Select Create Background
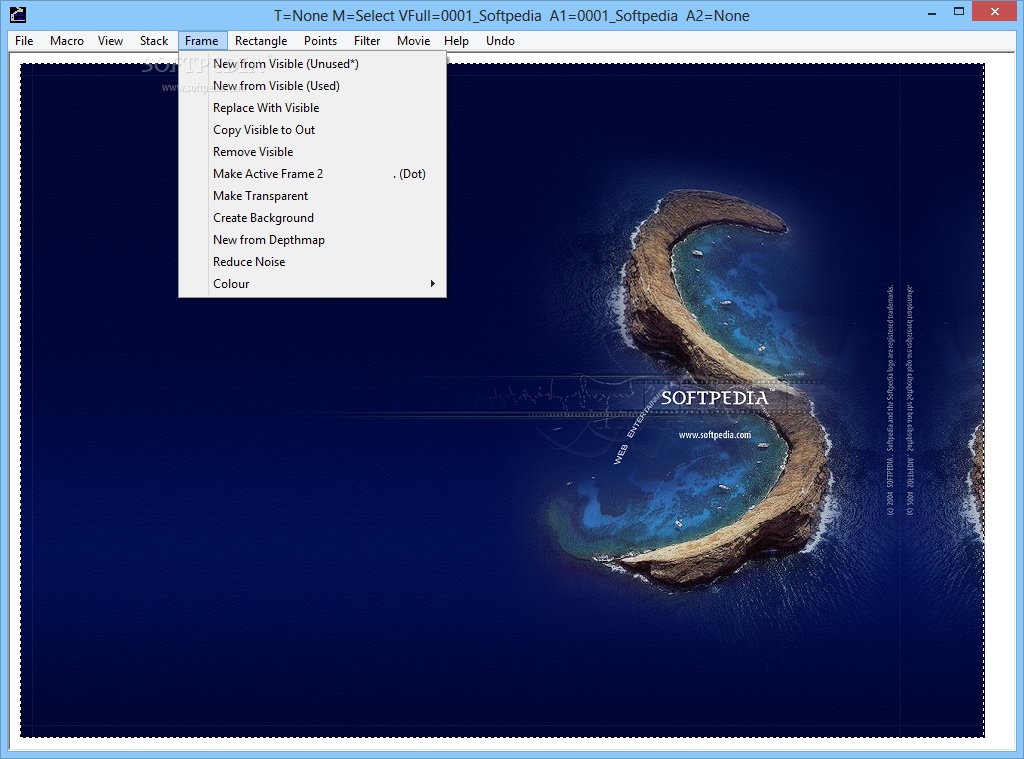This screenshot has height=759, width=1024. [x=312, y=218]
